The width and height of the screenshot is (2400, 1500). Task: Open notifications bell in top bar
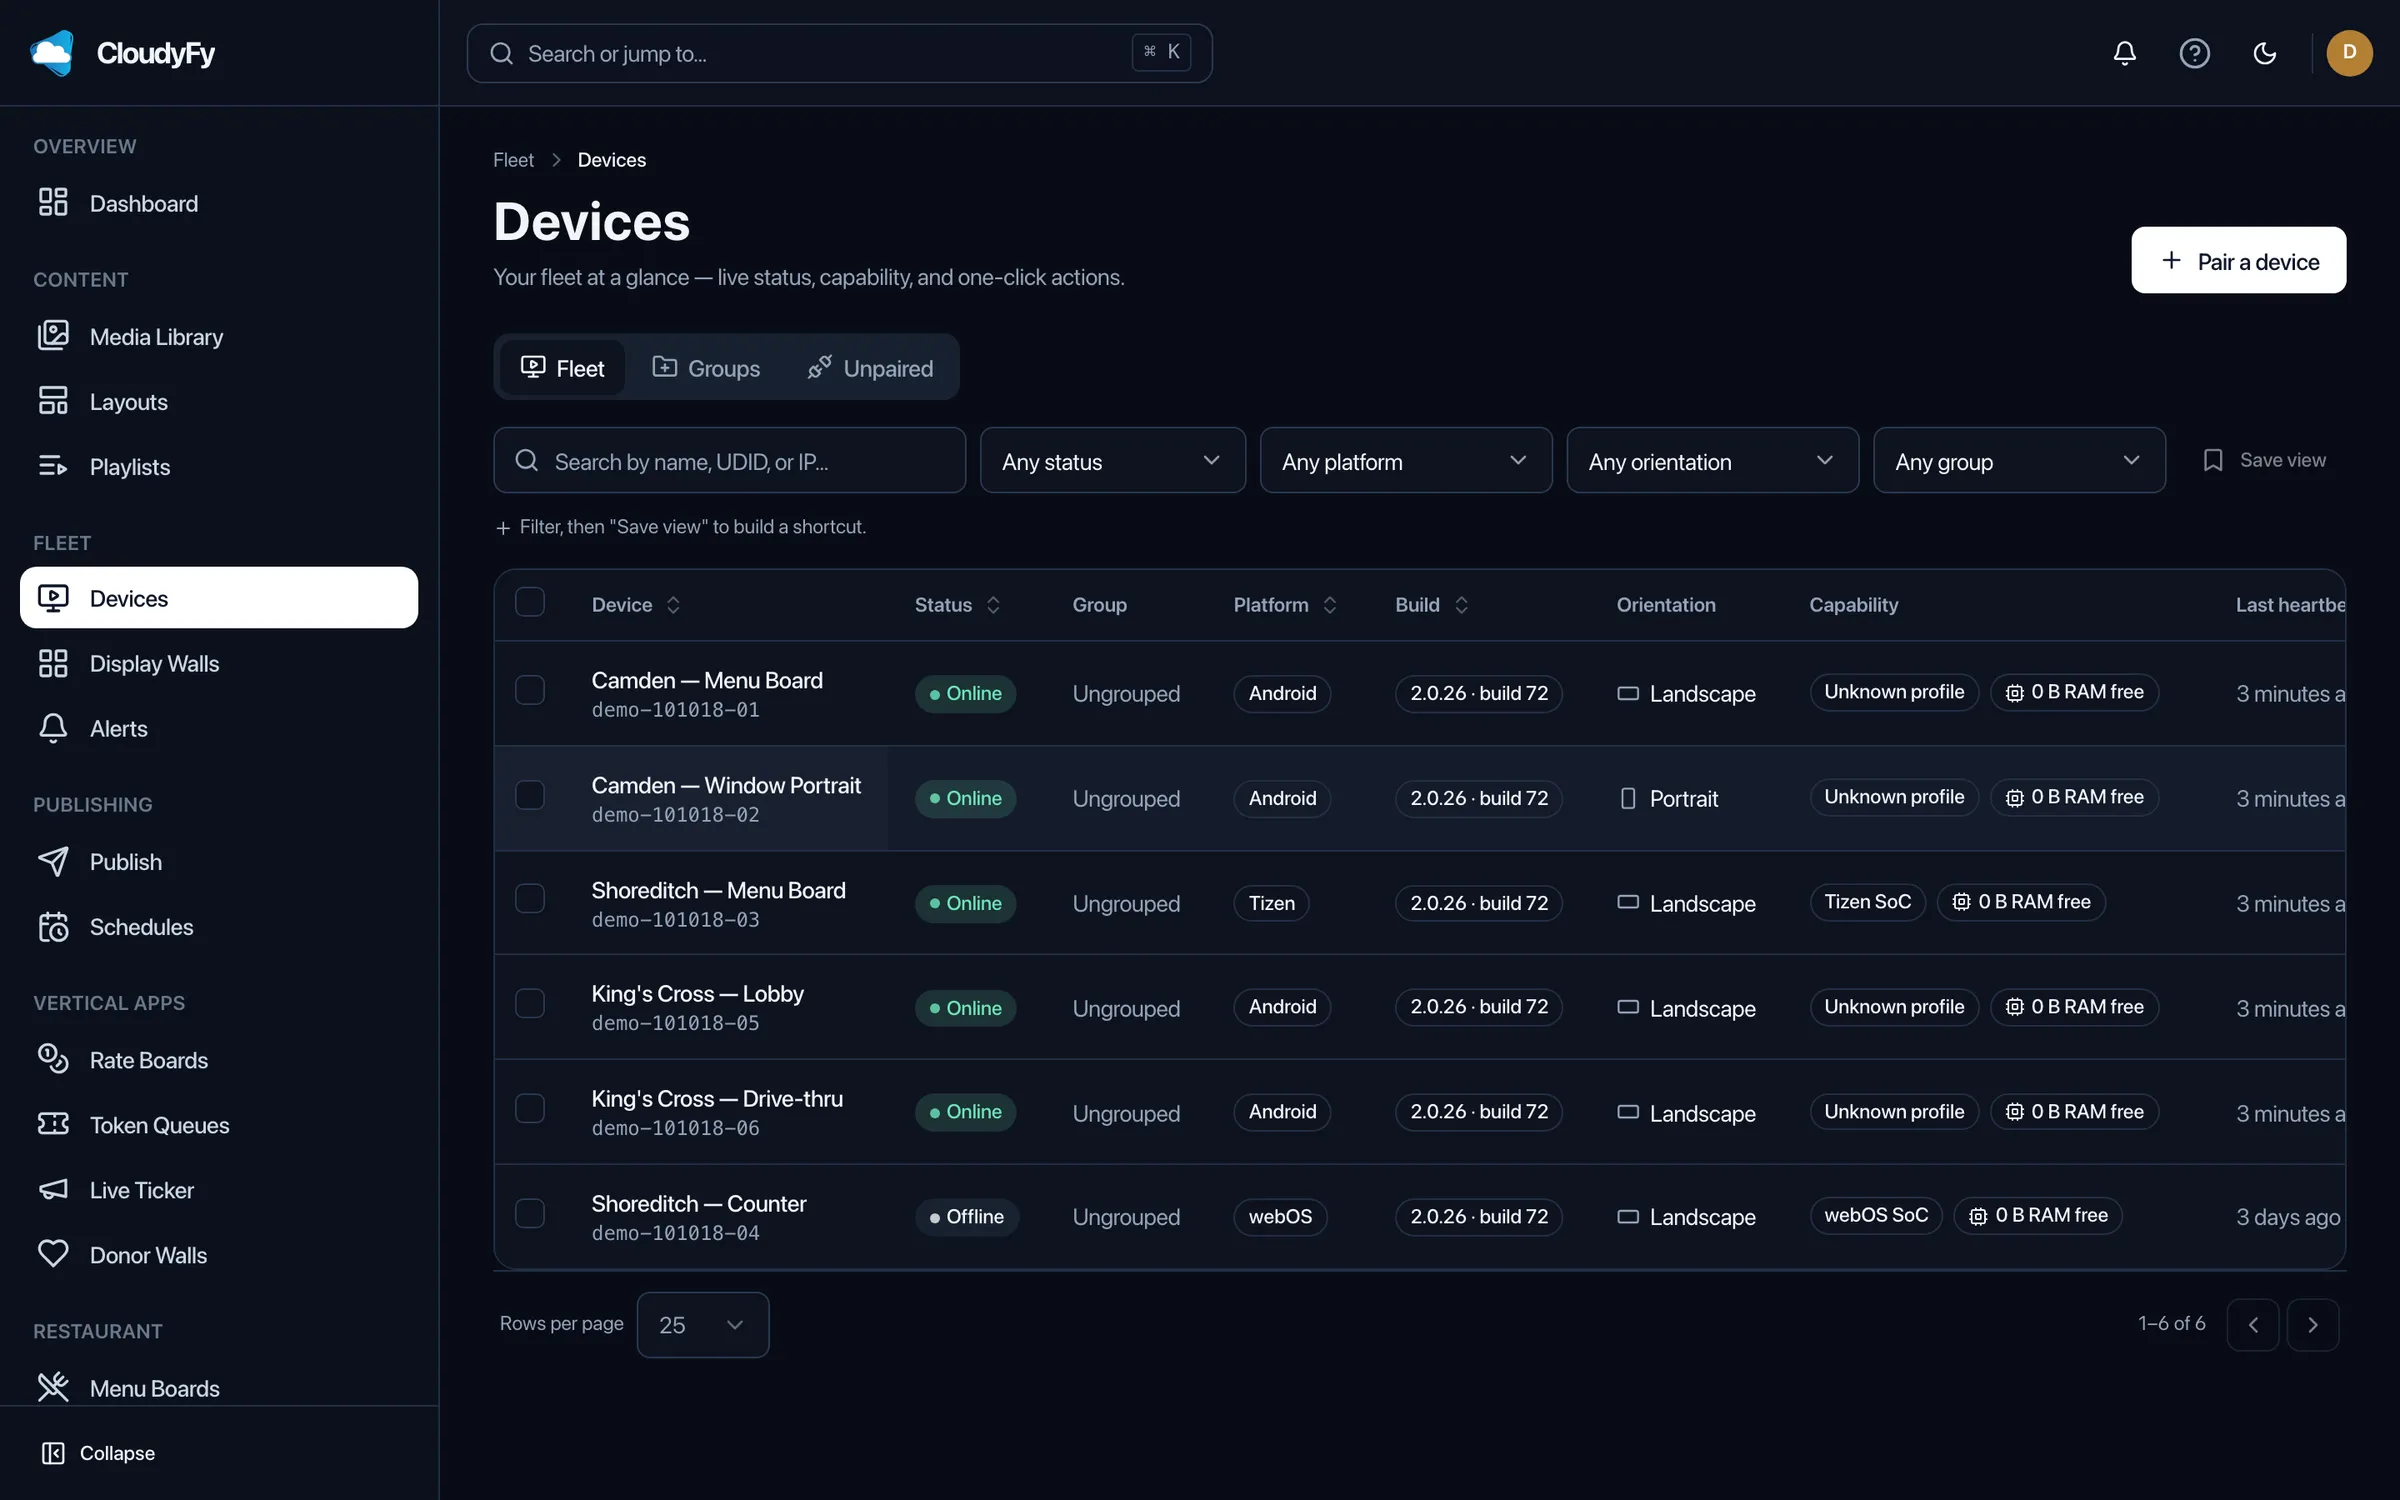coord(2124,53)
